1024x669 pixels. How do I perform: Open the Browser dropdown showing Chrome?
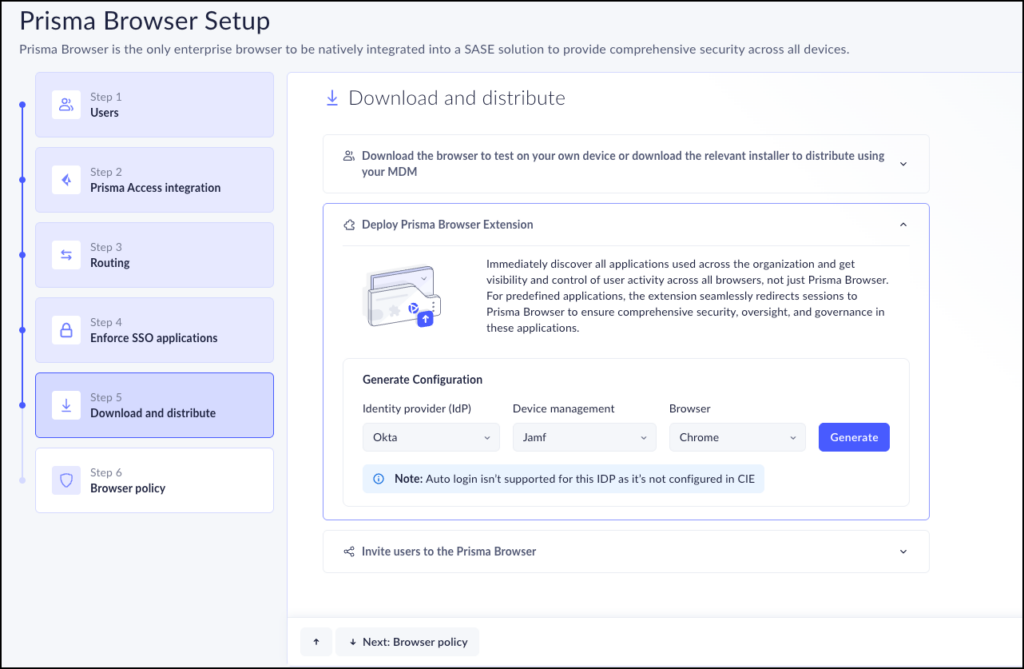pyautogui.click(x=738, y=437)
